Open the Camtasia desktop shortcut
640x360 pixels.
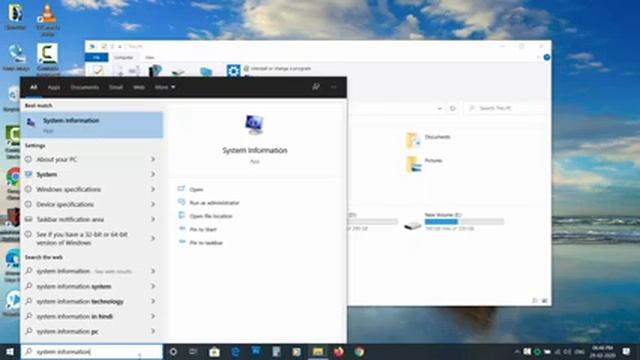[x=47, y=54]
